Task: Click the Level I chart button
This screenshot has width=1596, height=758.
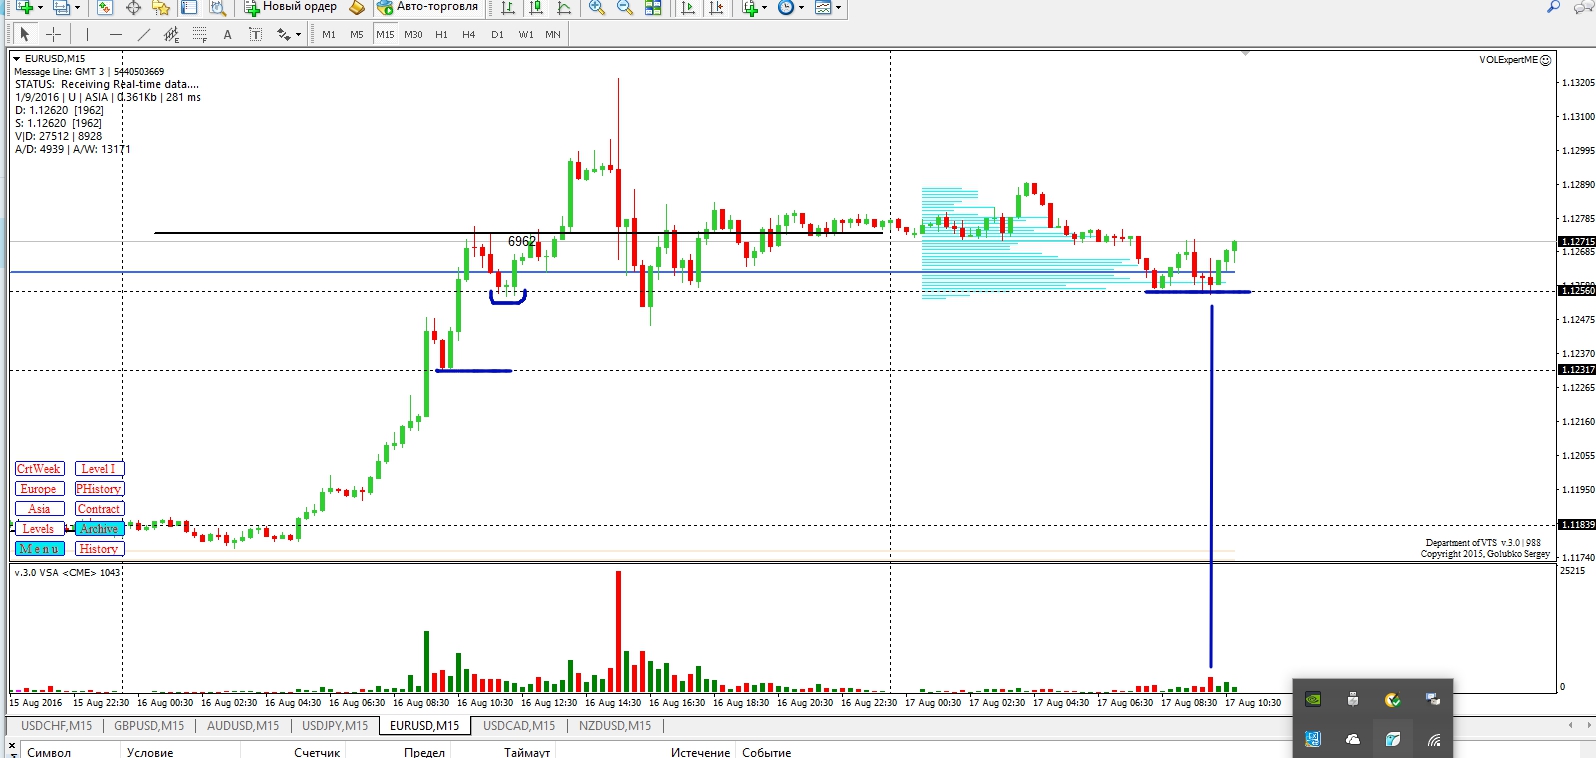Action: (99, 469)
